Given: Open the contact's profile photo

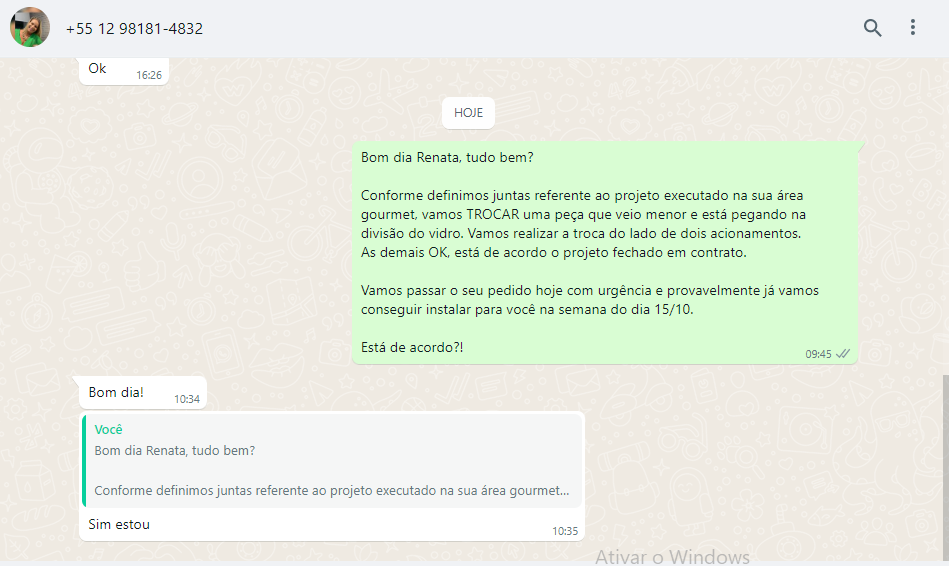Looking at the screenshot, I should (30, 28).
